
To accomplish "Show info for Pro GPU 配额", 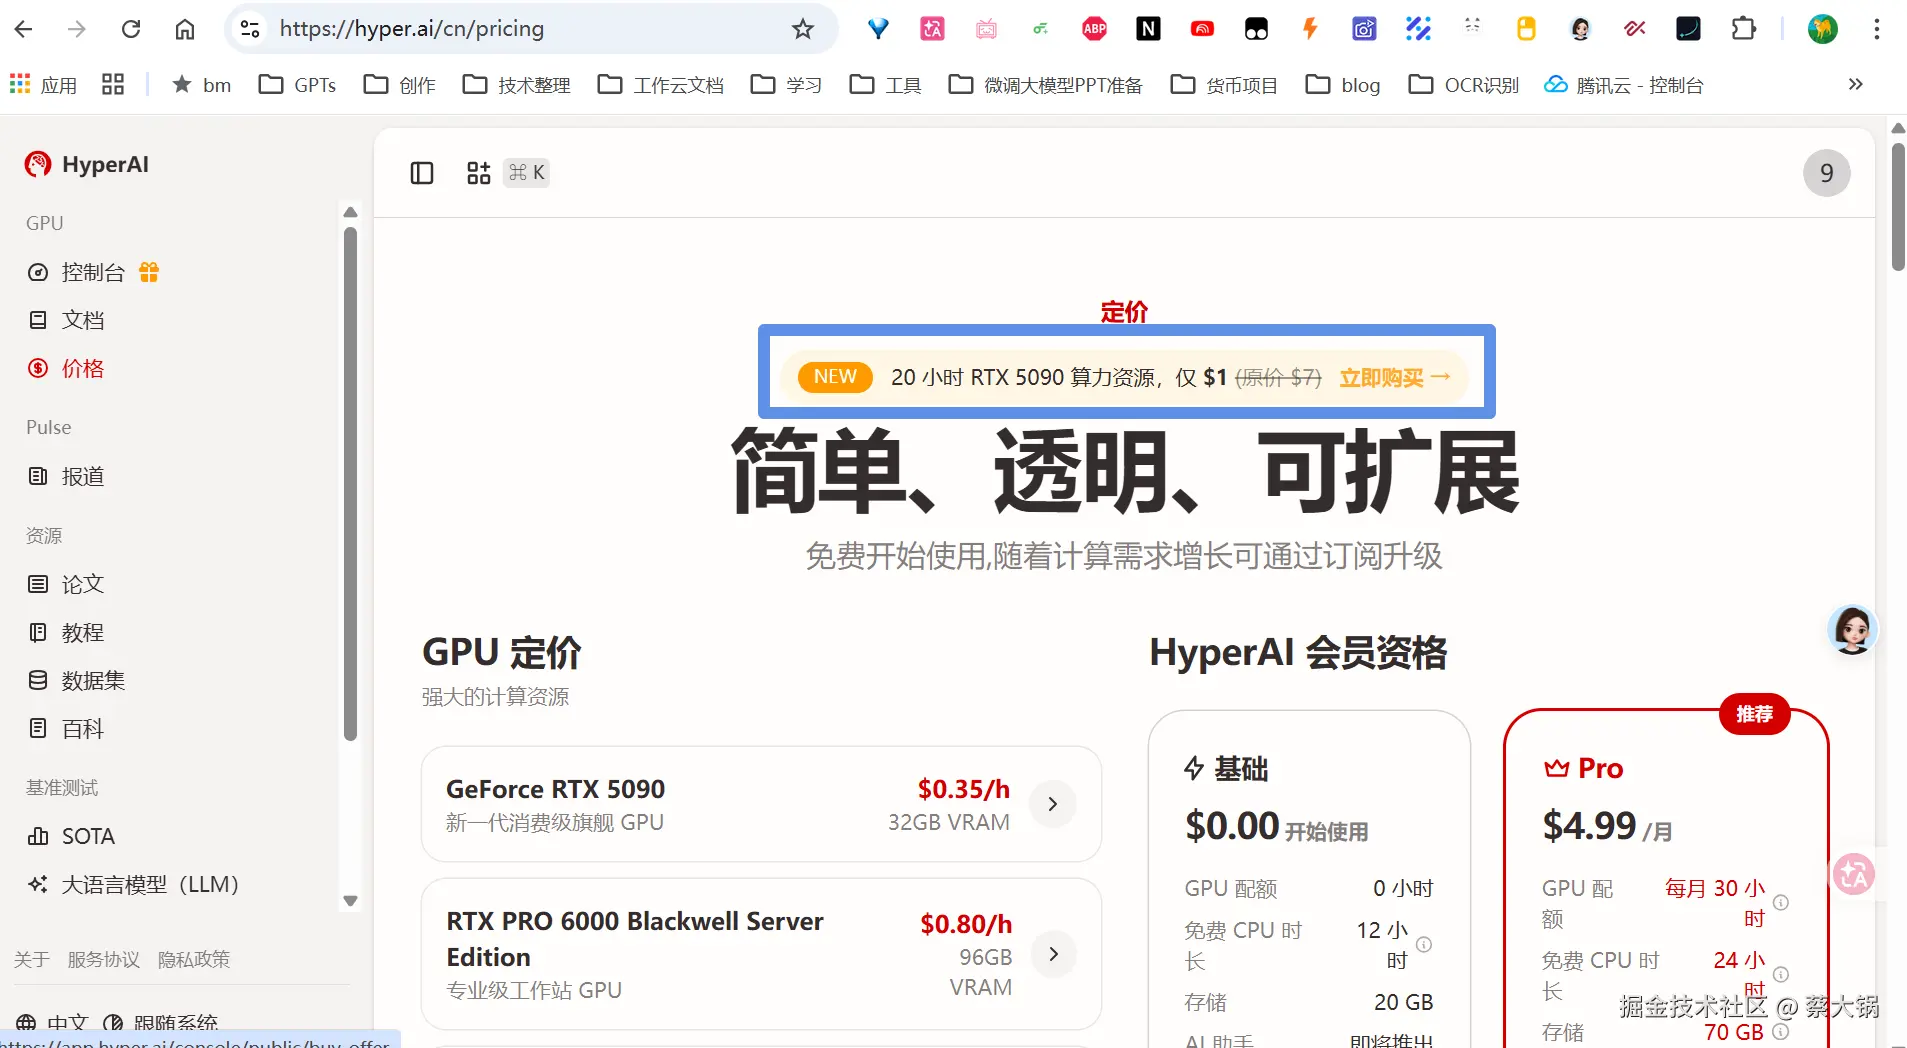I will click(x=1781, y=903).
